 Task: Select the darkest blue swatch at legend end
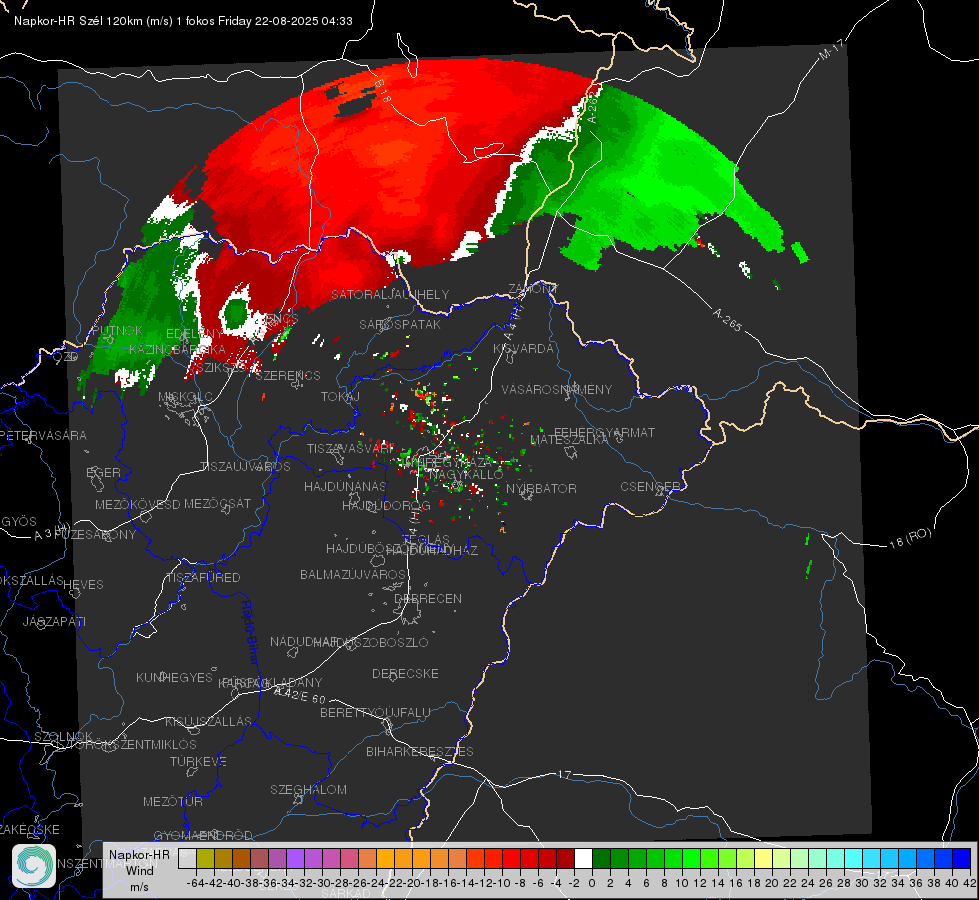click(x=962, y=858)
